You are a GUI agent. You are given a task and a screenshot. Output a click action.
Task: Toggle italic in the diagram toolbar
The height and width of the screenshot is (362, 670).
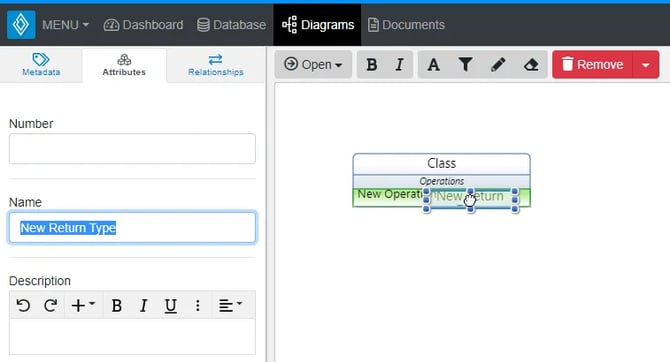pos(400,65)
